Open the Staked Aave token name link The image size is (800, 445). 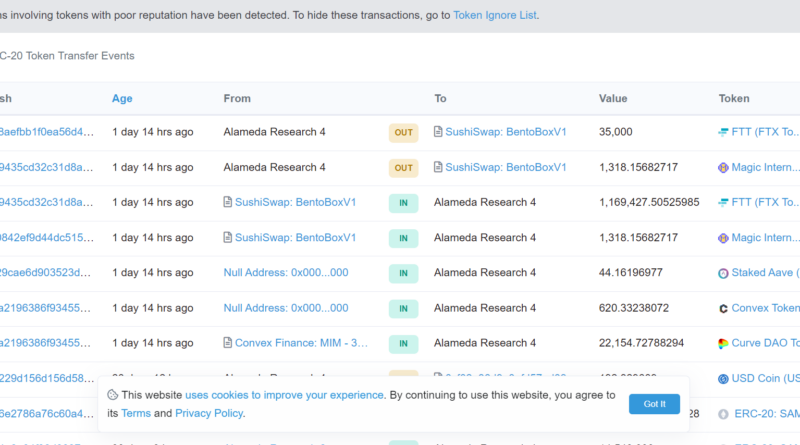click(765, 273)
